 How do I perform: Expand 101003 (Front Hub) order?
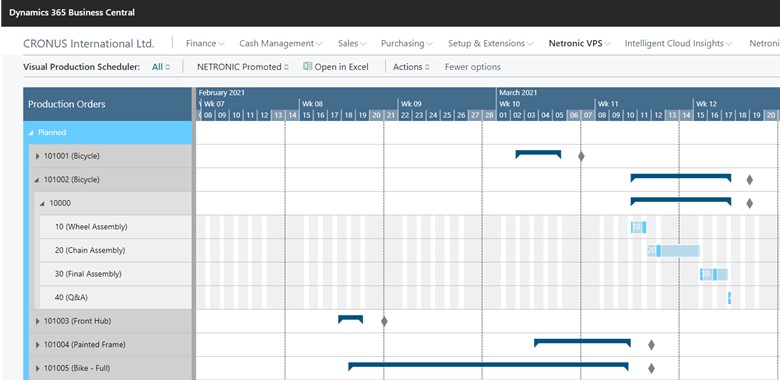[37, 321]
